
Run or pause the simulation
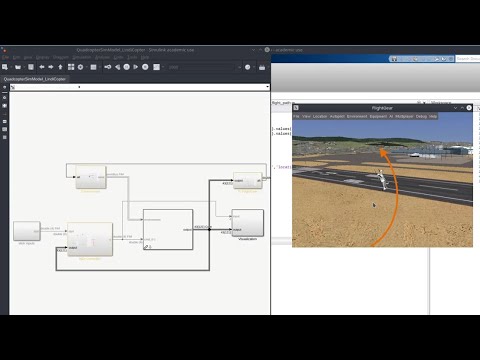point(126,67)
